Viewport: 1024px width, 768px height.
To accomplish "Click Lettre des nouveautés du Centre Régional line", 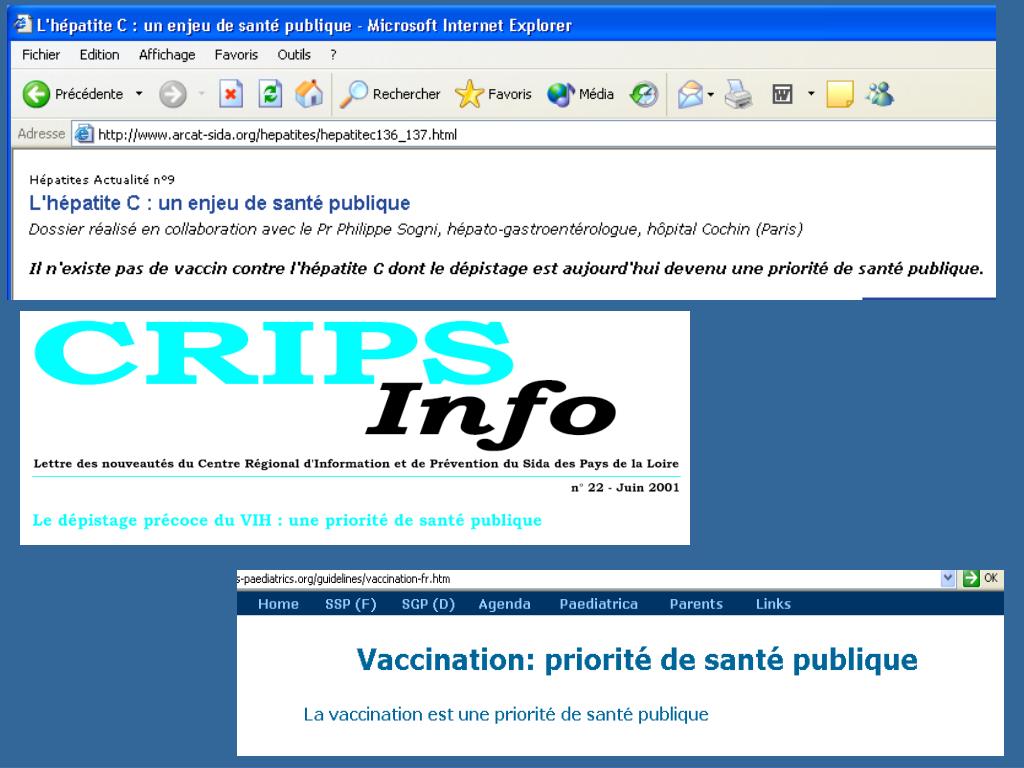I will click(356, 464).
